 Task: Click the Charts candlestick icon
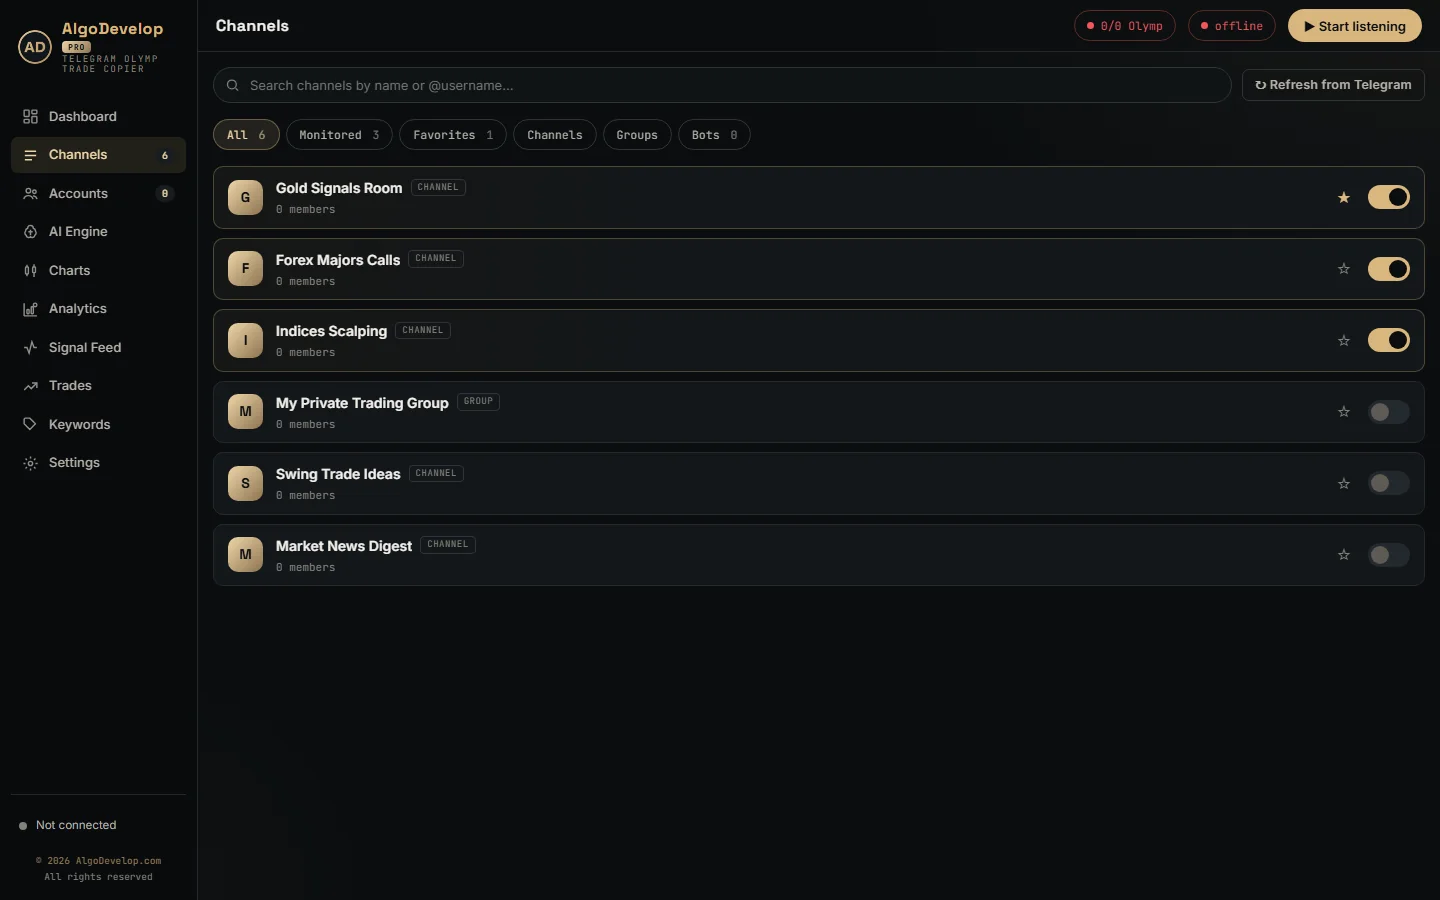30,271
